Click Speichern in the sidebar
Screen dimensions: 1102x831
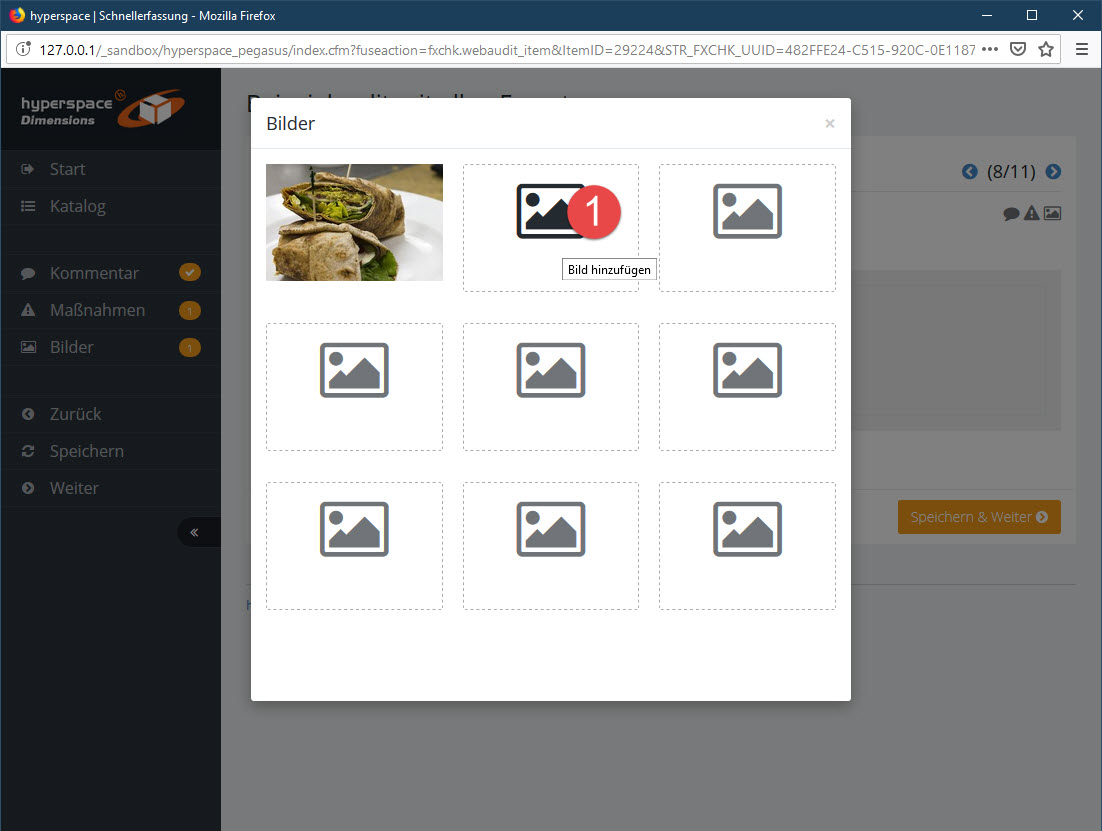pyautogui.click(x=86, y=451)
